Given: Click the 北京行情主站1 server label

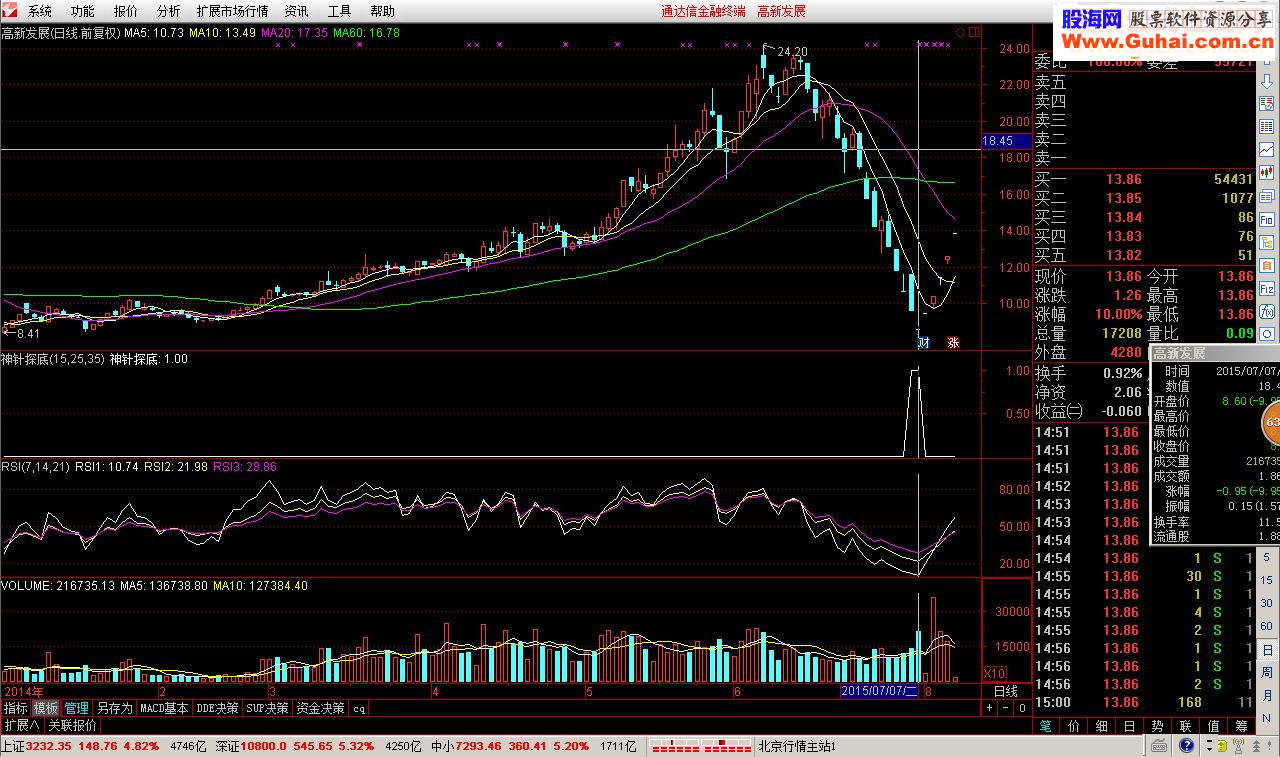Looking at the screenshot, I should point(797,746).
